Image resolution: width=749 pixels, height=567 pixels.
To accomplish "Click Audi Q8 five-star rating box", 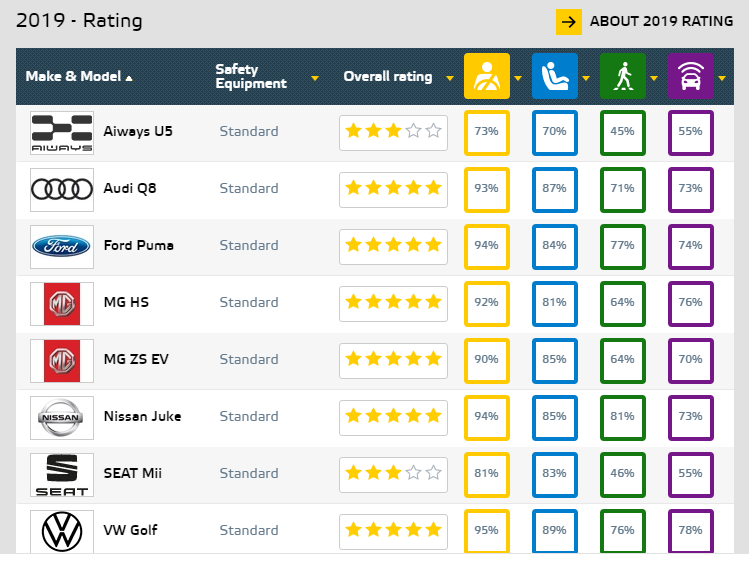I will pos(393,190).
